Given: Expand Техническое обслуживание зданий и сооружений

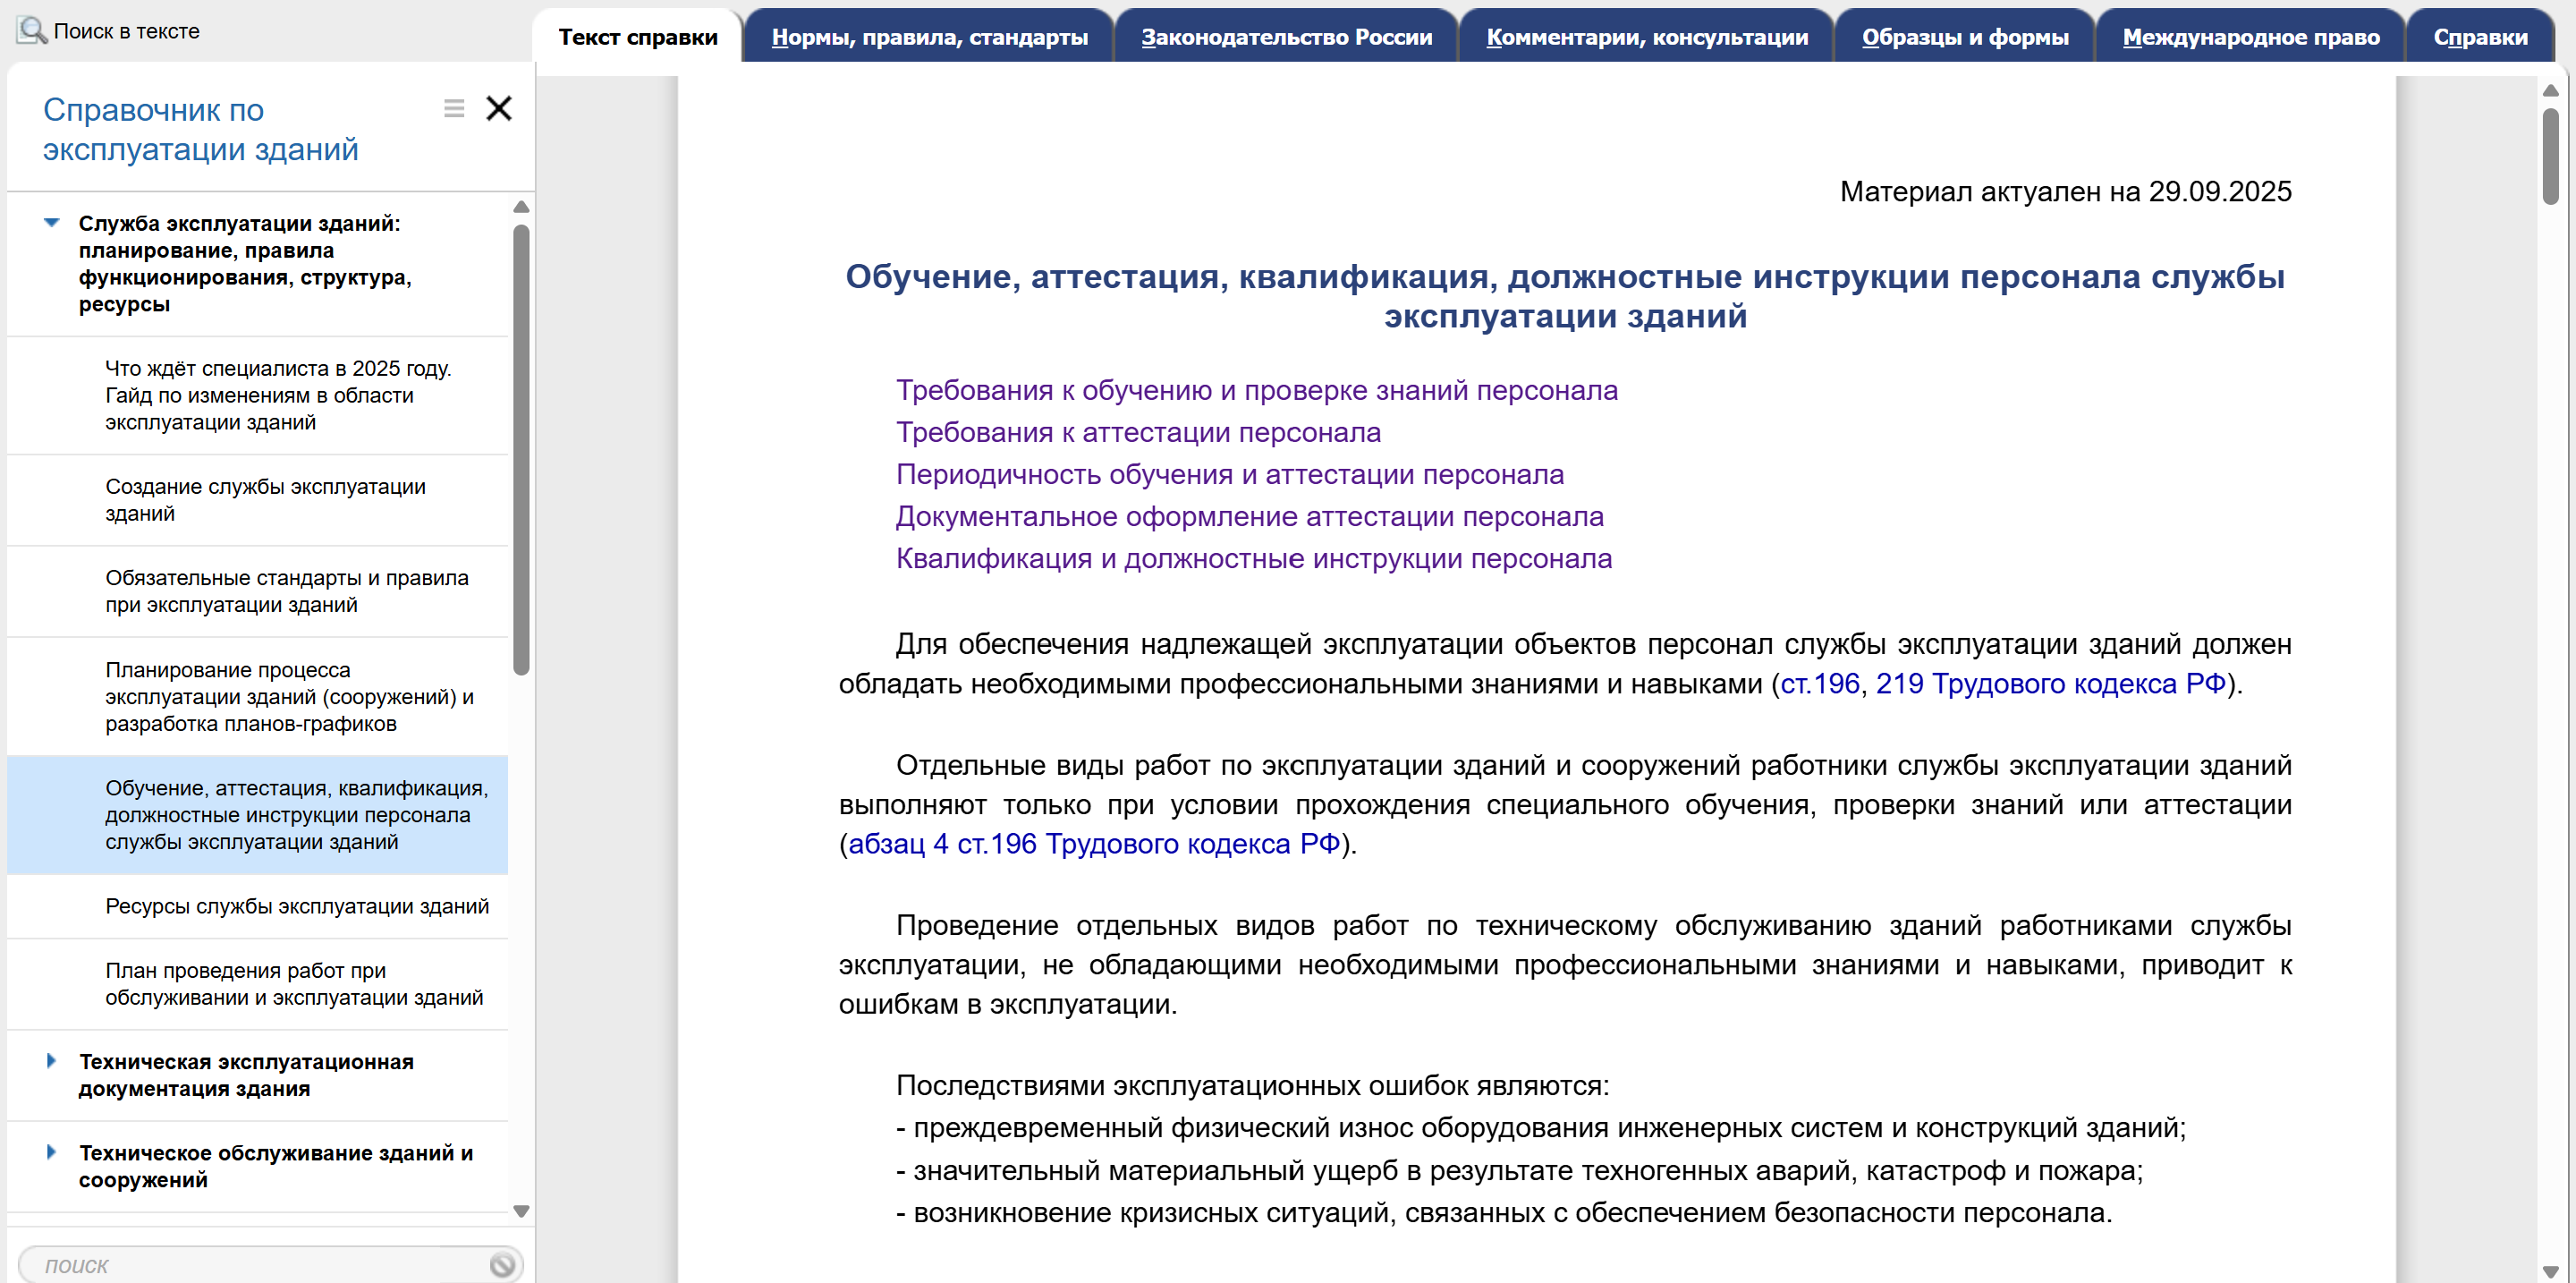Looking at the screenshot, I should coord(52,1152).
